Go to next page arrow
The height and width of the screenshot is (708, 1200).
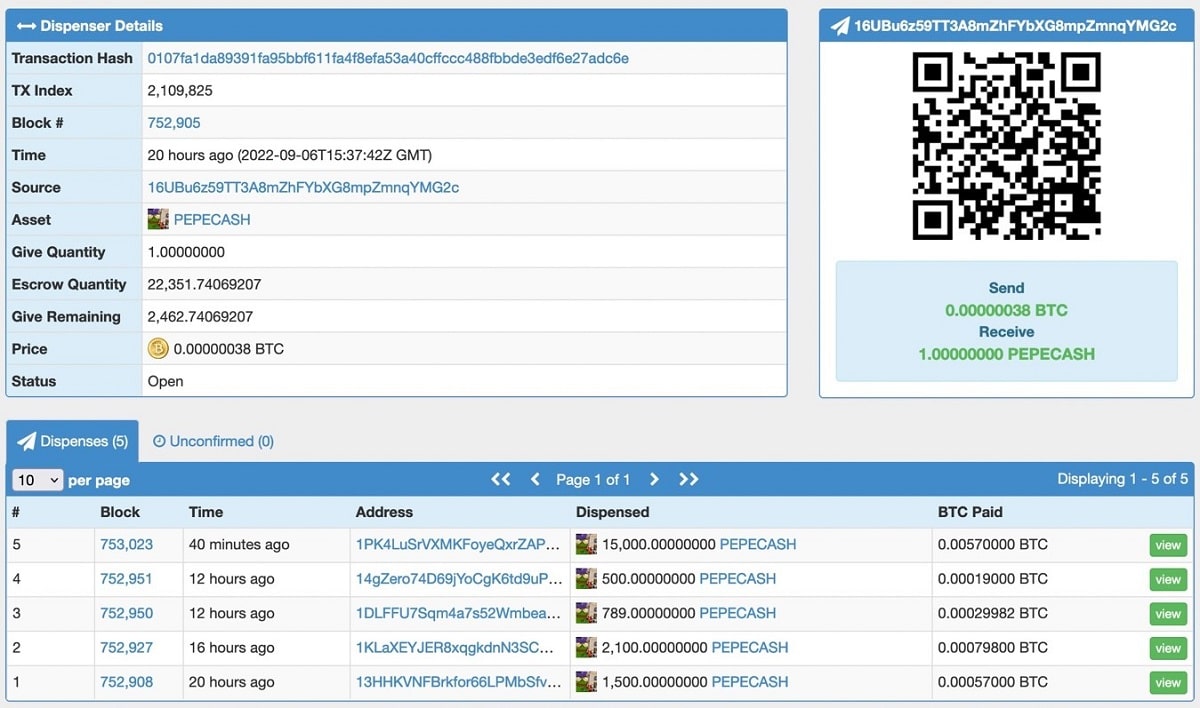(x=654, y=479)
